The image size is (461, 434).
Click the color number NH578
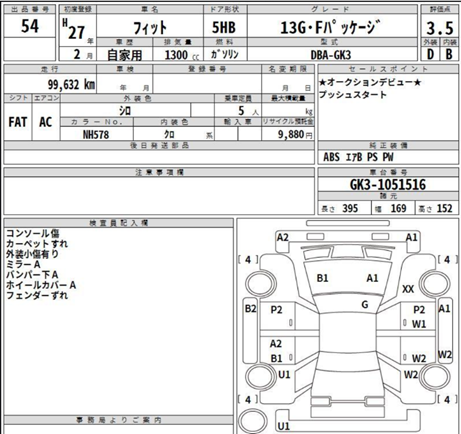(x=96, y=135)
